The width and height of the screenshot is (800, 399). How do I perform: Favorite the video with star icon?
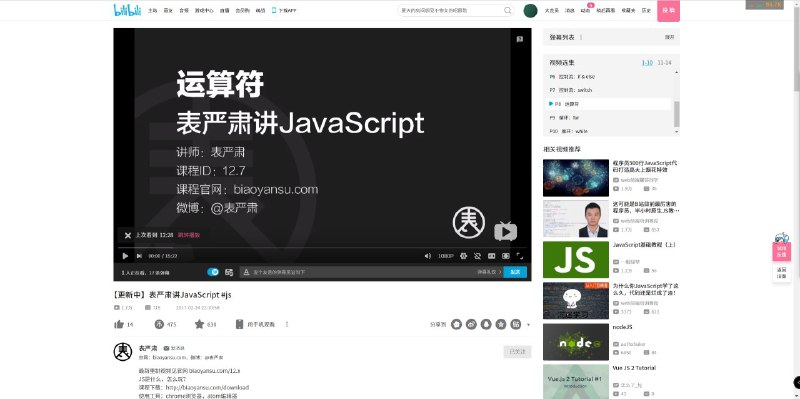[x=199, y=324]
